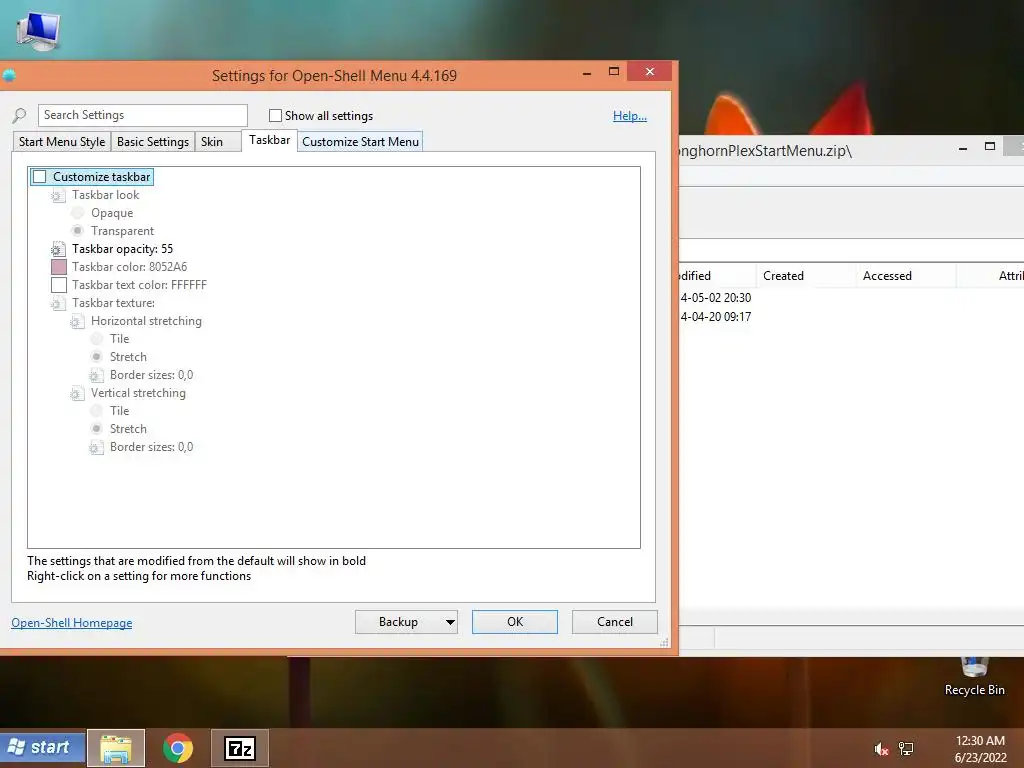Select Stretch under Vertical stretching

[x=97, y=428]
